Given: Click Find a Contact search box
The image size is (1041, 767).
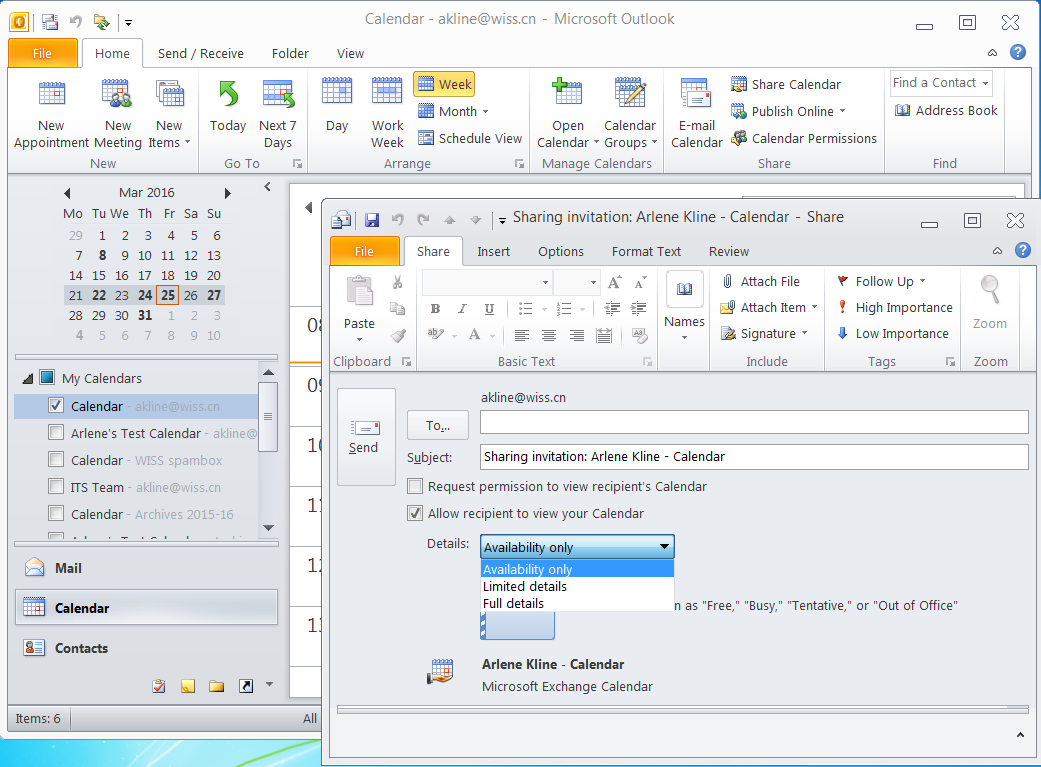Looking at the screenshot, I should click(x=941, y=83).
